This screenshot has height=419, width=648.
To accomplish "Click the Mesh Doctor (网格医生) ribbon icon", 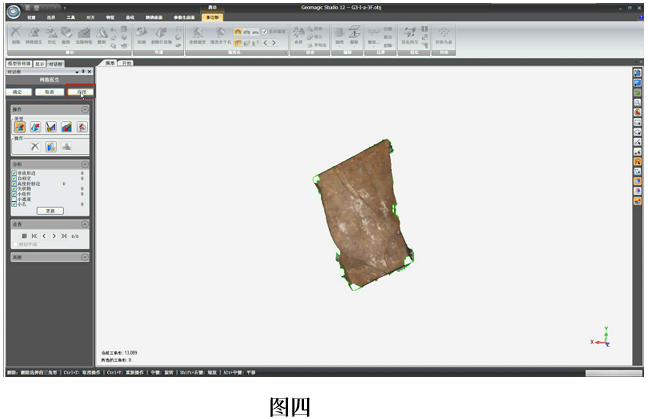I will click(x=36, y=35).
